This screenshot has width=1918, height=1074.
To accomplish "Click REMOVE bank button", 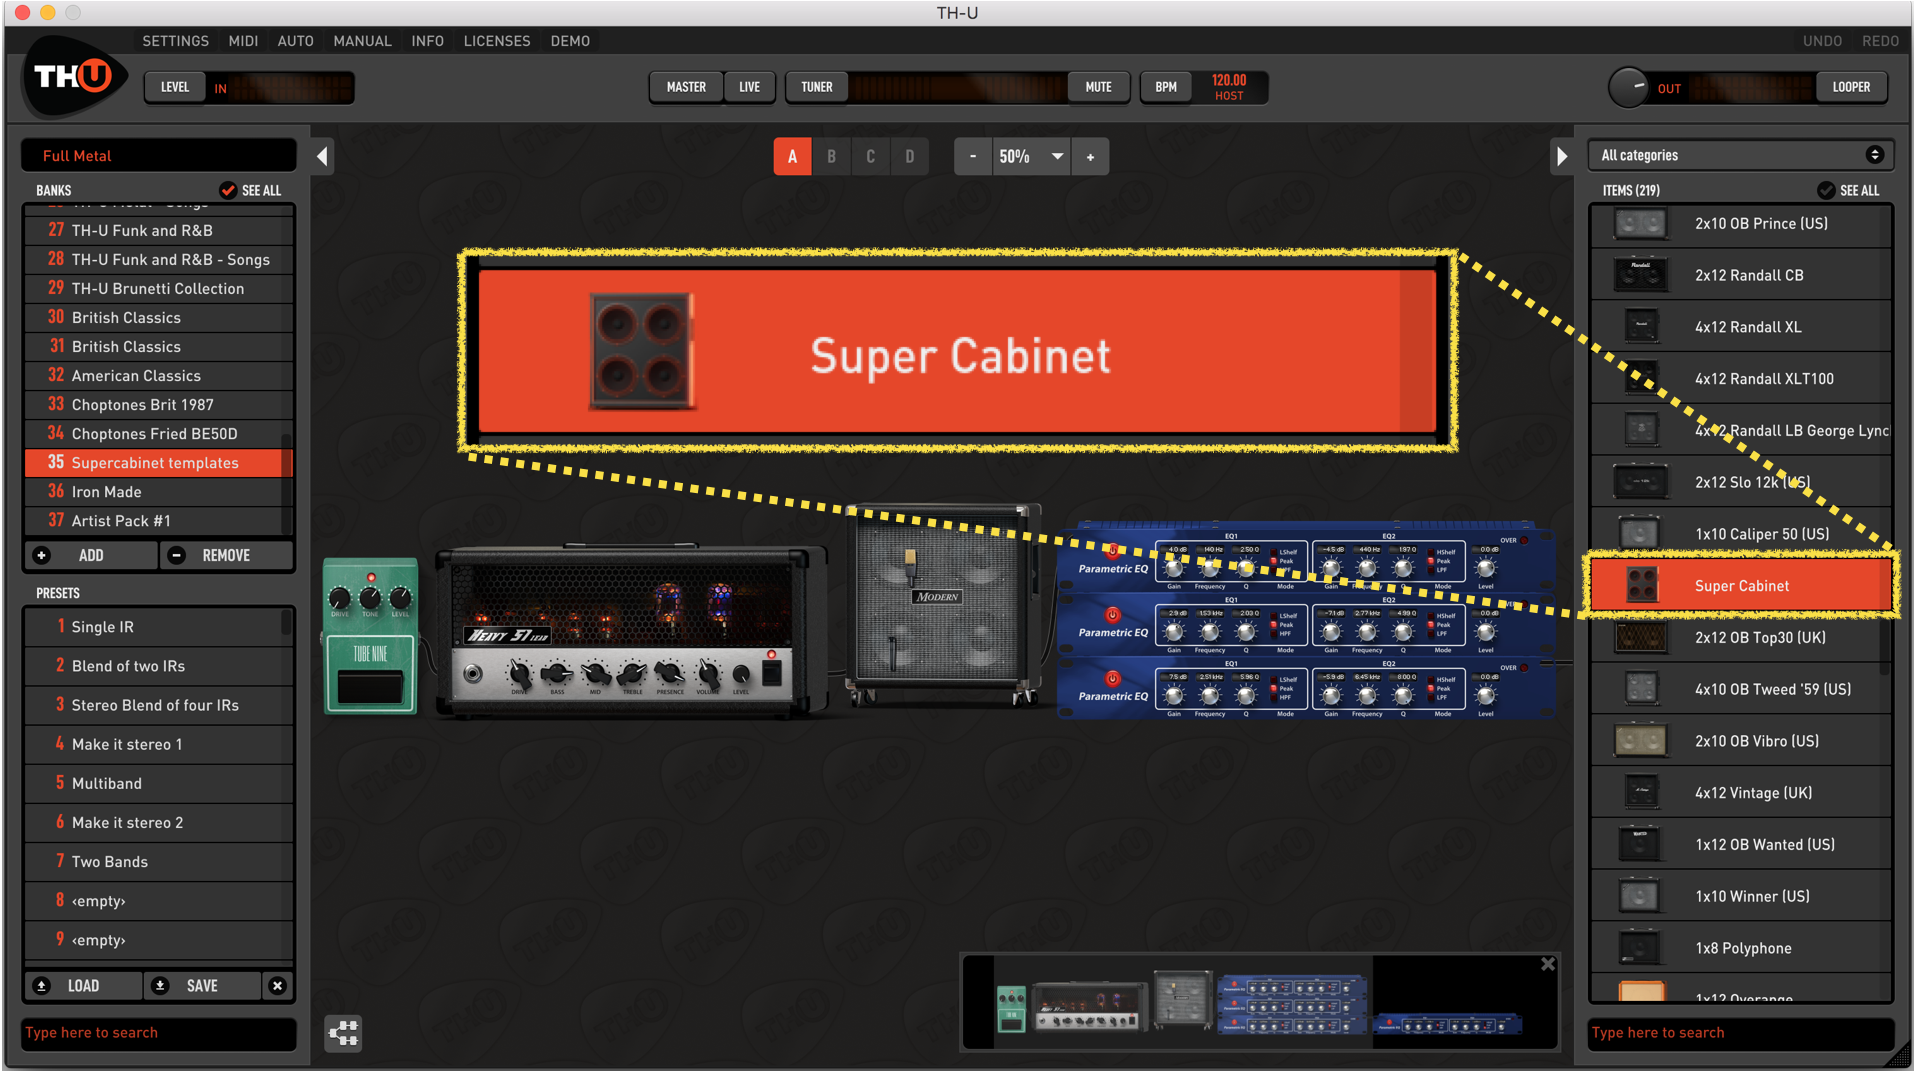I will click(226, 555).
